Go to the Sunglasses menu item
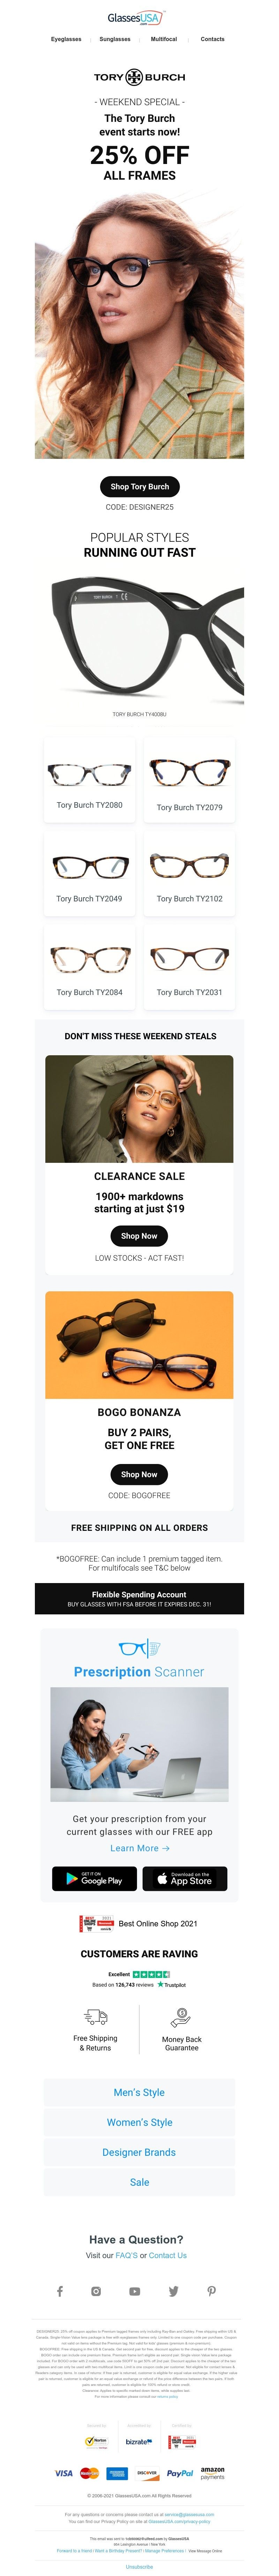This screenshot has height=2576, width=279. coord(115,39)
